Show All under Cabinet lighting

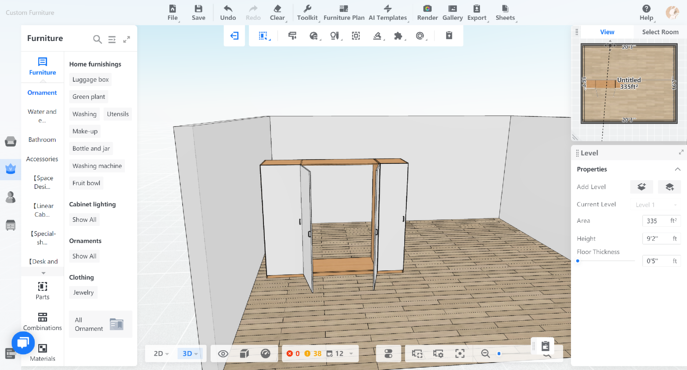(84, 220)
